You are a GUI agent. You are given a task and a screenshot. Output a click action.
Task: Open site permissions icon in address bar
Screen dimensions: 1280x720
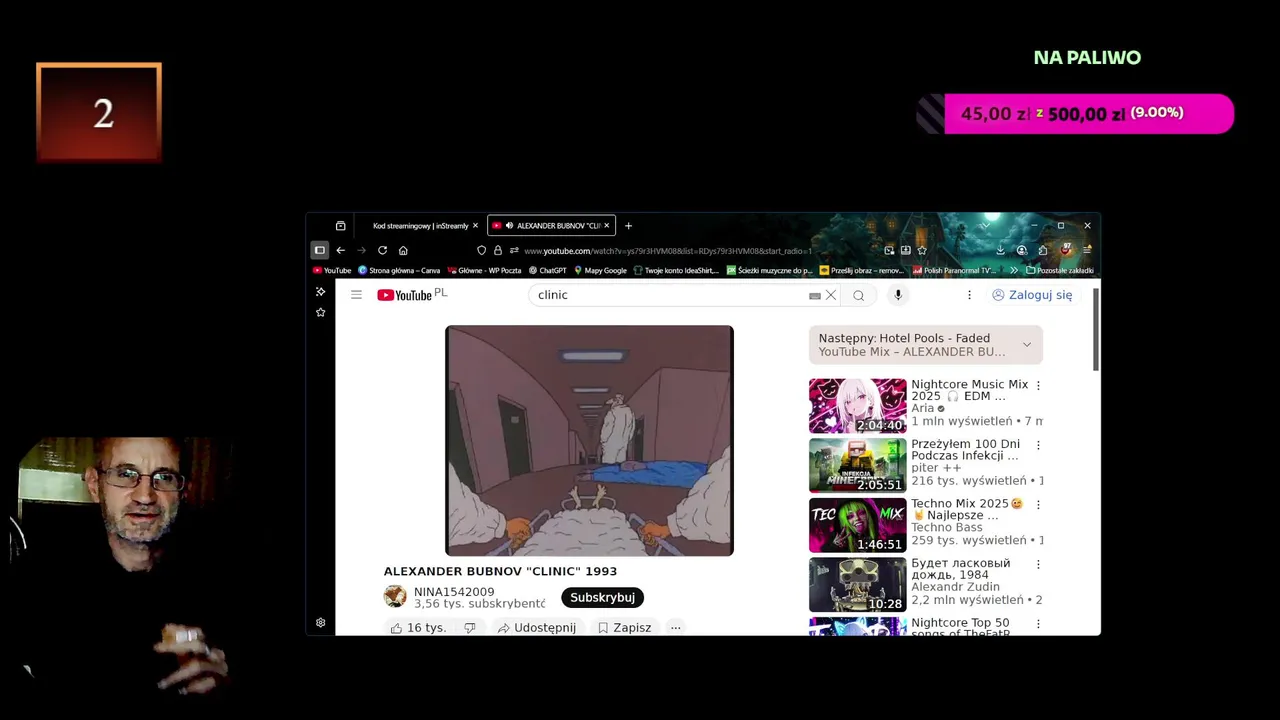coord(514,250)
